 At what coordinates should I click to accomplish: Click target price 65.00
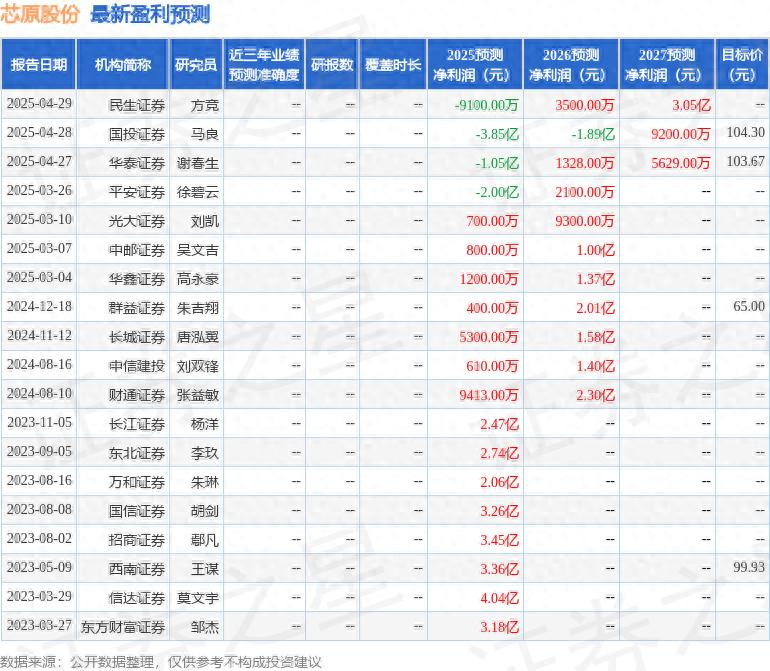(x=749, y=307)
